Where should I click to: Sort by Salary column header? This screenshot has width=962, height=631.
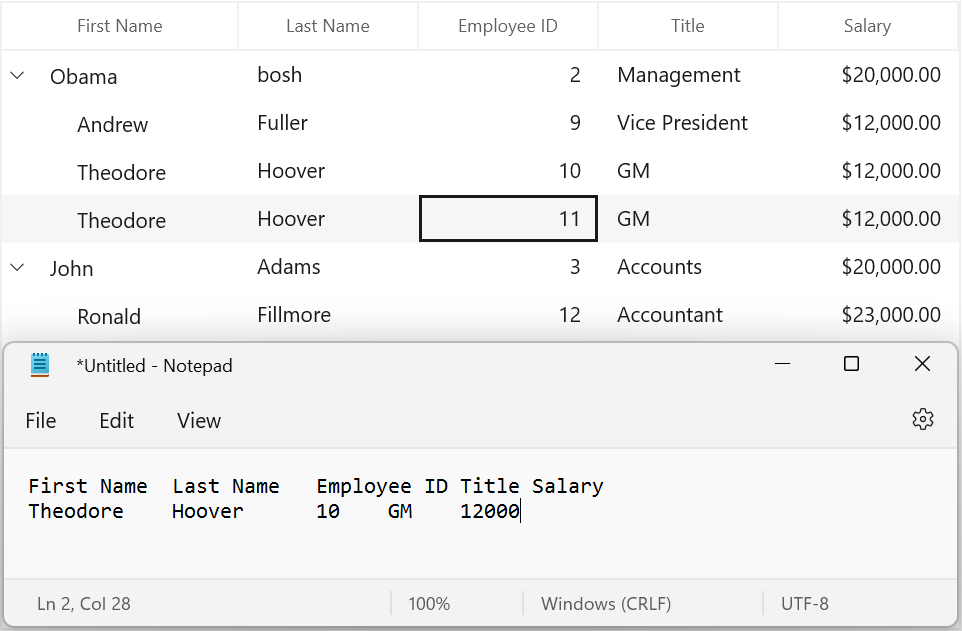coord(868,26)
